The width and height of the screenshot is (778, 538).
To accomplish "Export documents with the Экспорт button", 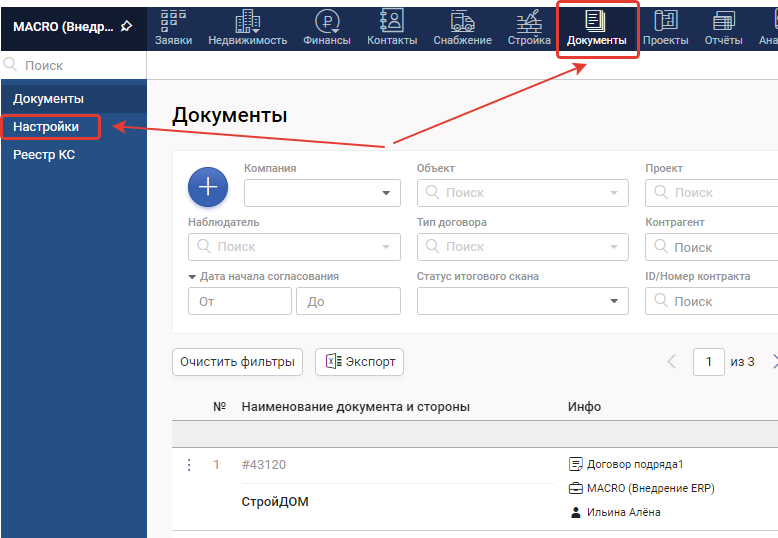I will (359, 362).
